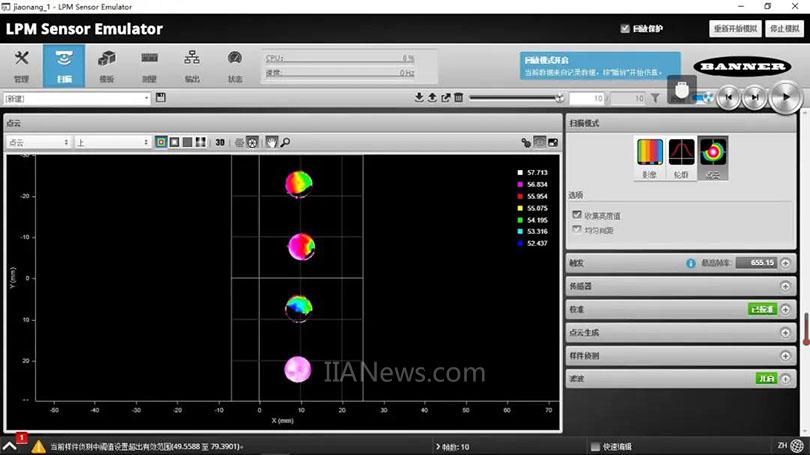Open the 点云 view type dropdown

(x=38, y=142)
